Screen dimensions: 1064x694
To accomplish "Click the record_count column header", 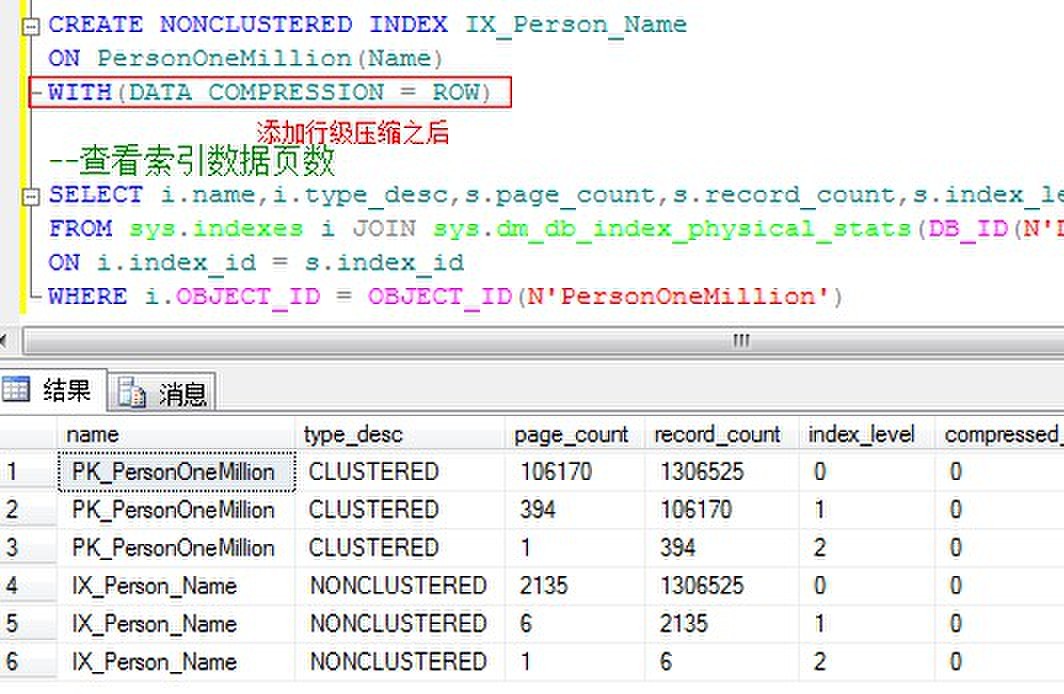I will click(721, 434).
